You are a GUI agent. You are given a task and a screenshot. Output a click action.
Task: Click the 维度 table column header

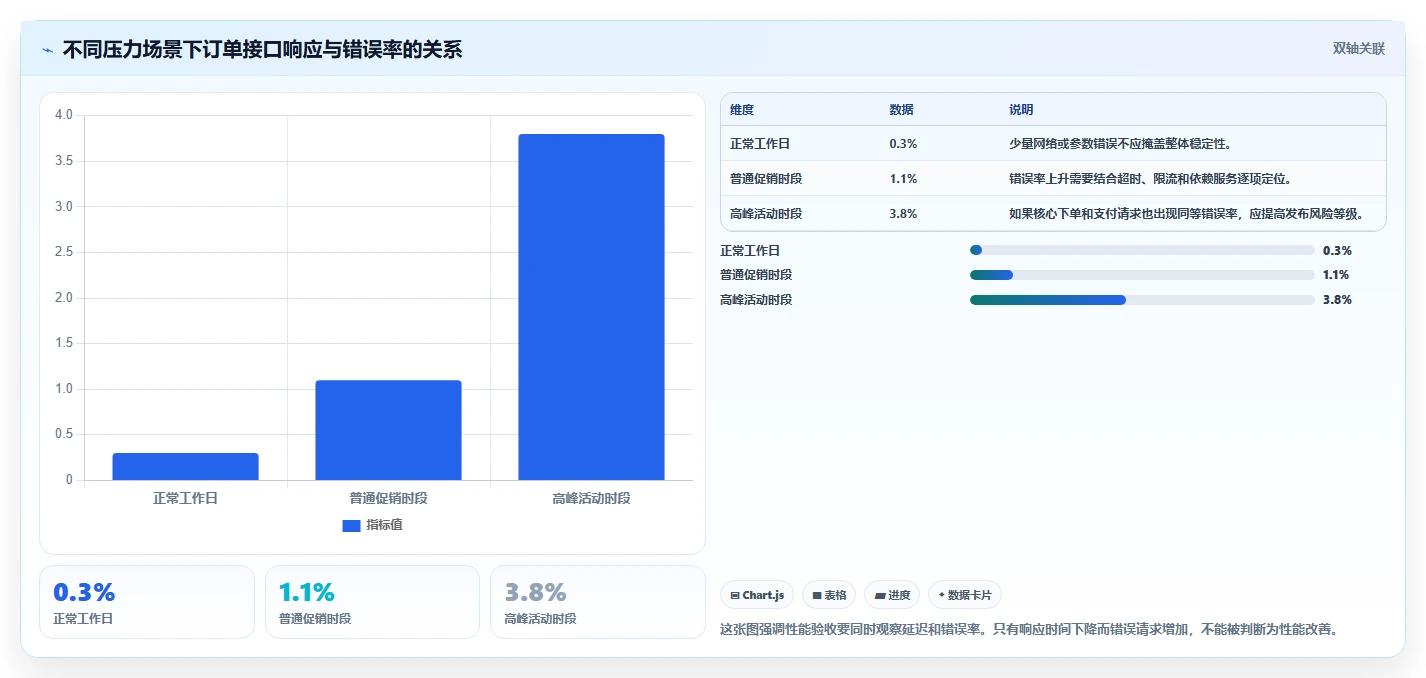pos(742,110)
